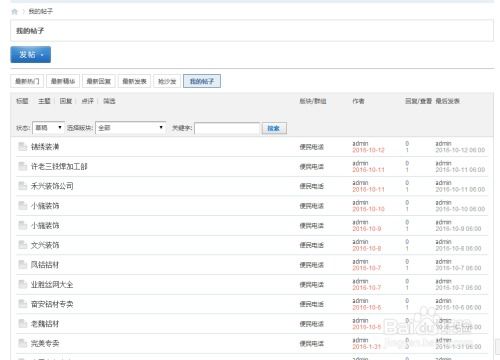Click 便民电话 forum in the 许老三铁焊加工部 row
Image resolution: width=500 pixels, height=360 pixels.
312,167
